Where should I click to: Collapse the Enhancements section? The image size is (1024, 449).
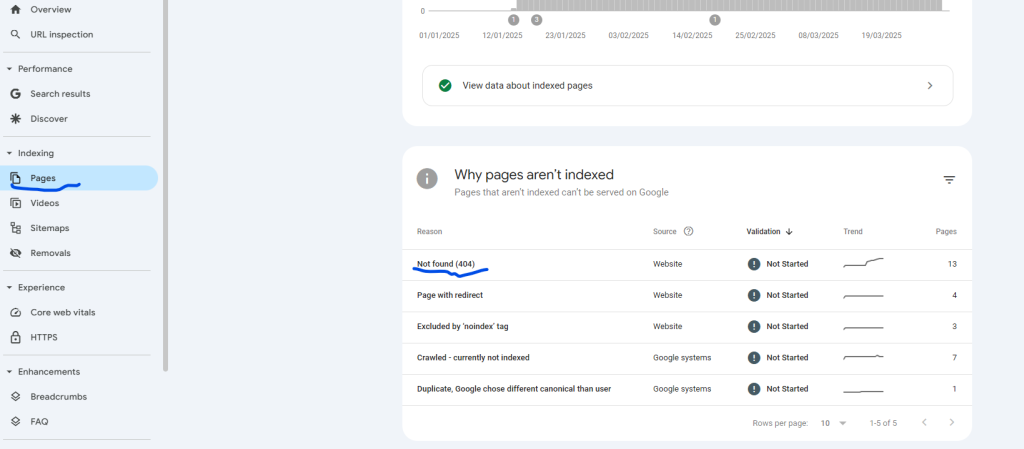click(x=9, y=372)
